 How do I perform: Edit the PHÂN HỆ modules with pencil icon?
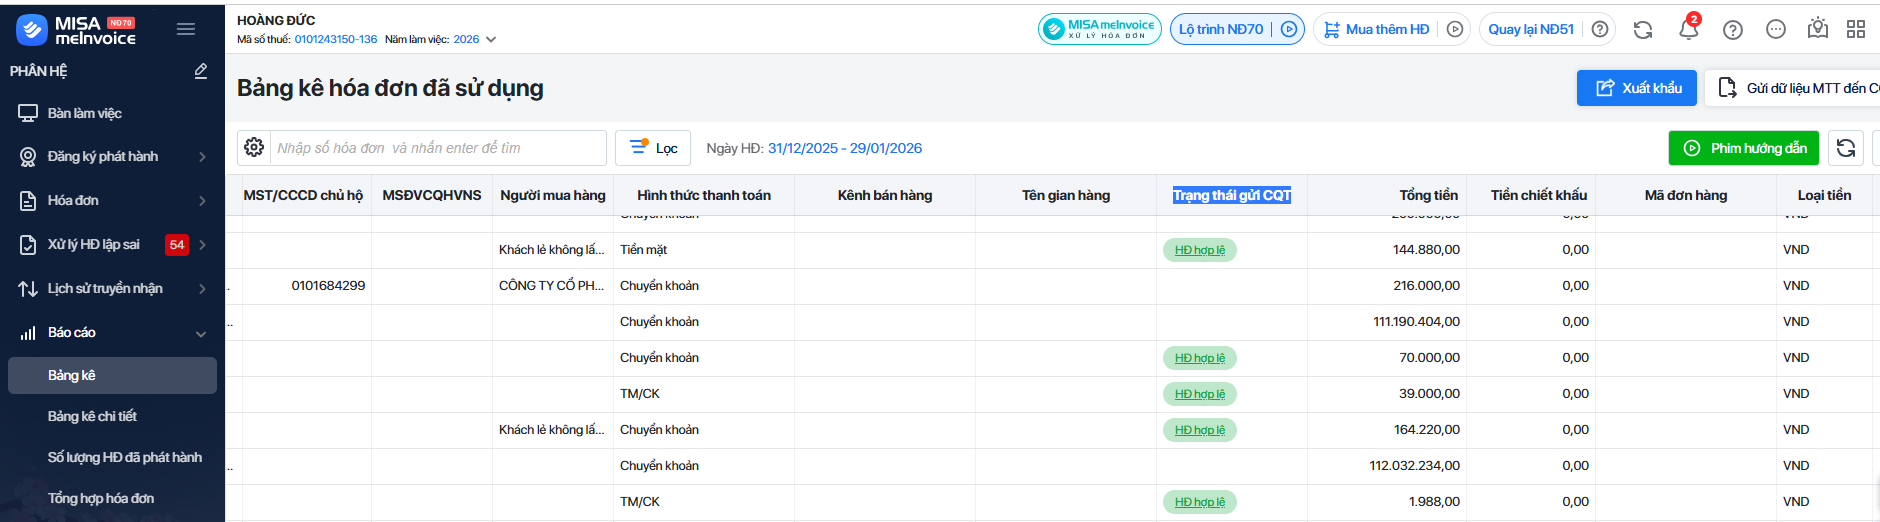coord(201,71)
